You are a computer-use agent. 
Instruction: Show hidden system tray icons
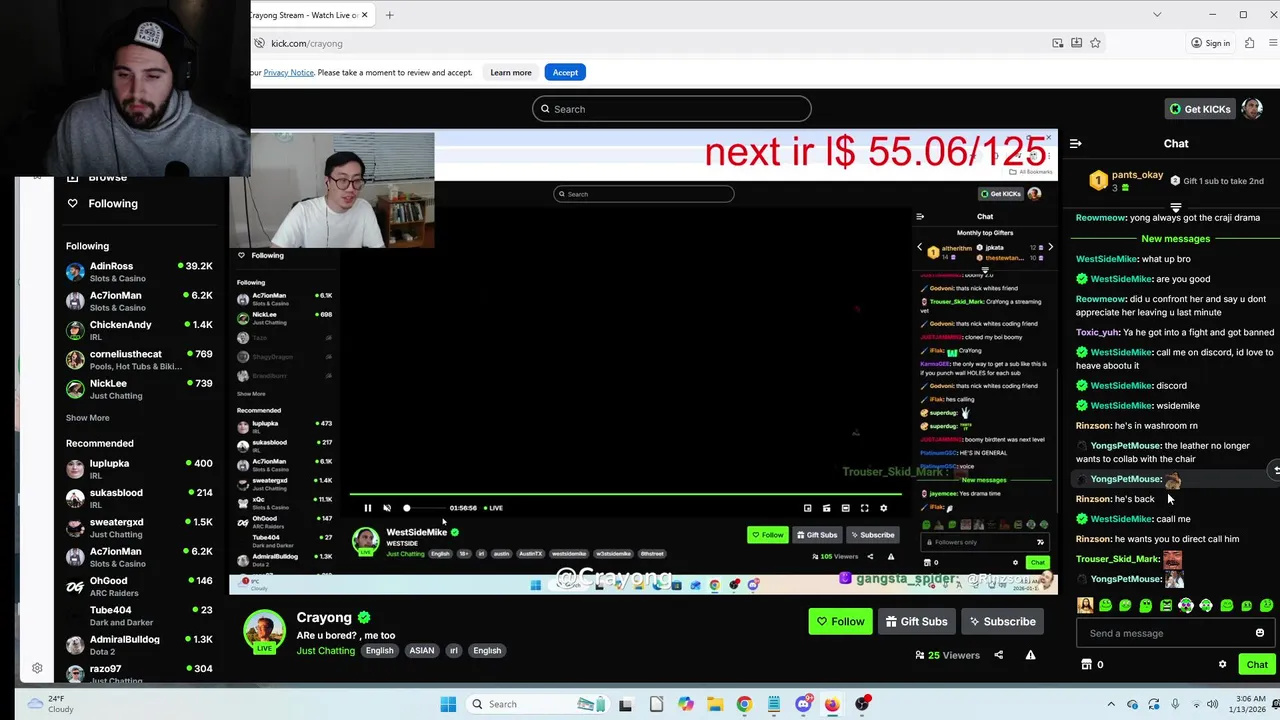click(1112, 704)
